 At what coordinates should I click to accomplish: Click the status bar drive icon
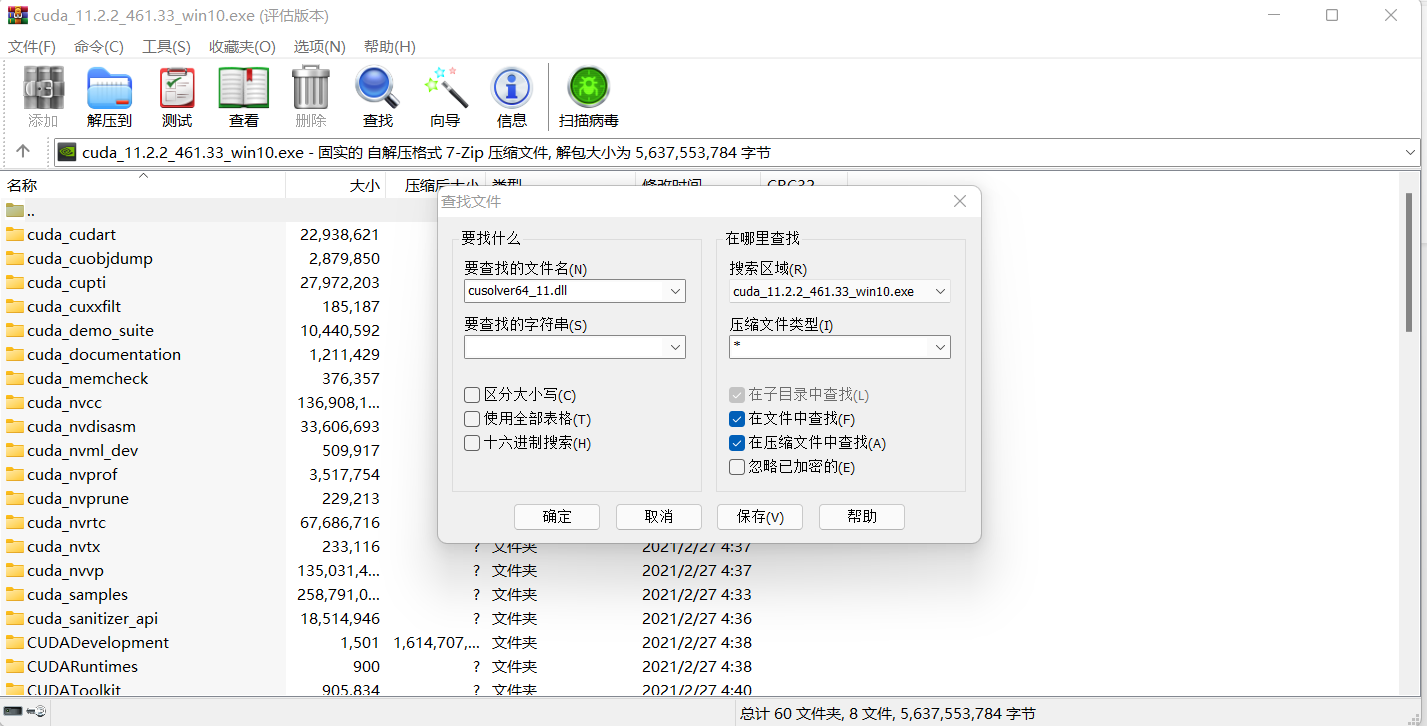point(12,712)
